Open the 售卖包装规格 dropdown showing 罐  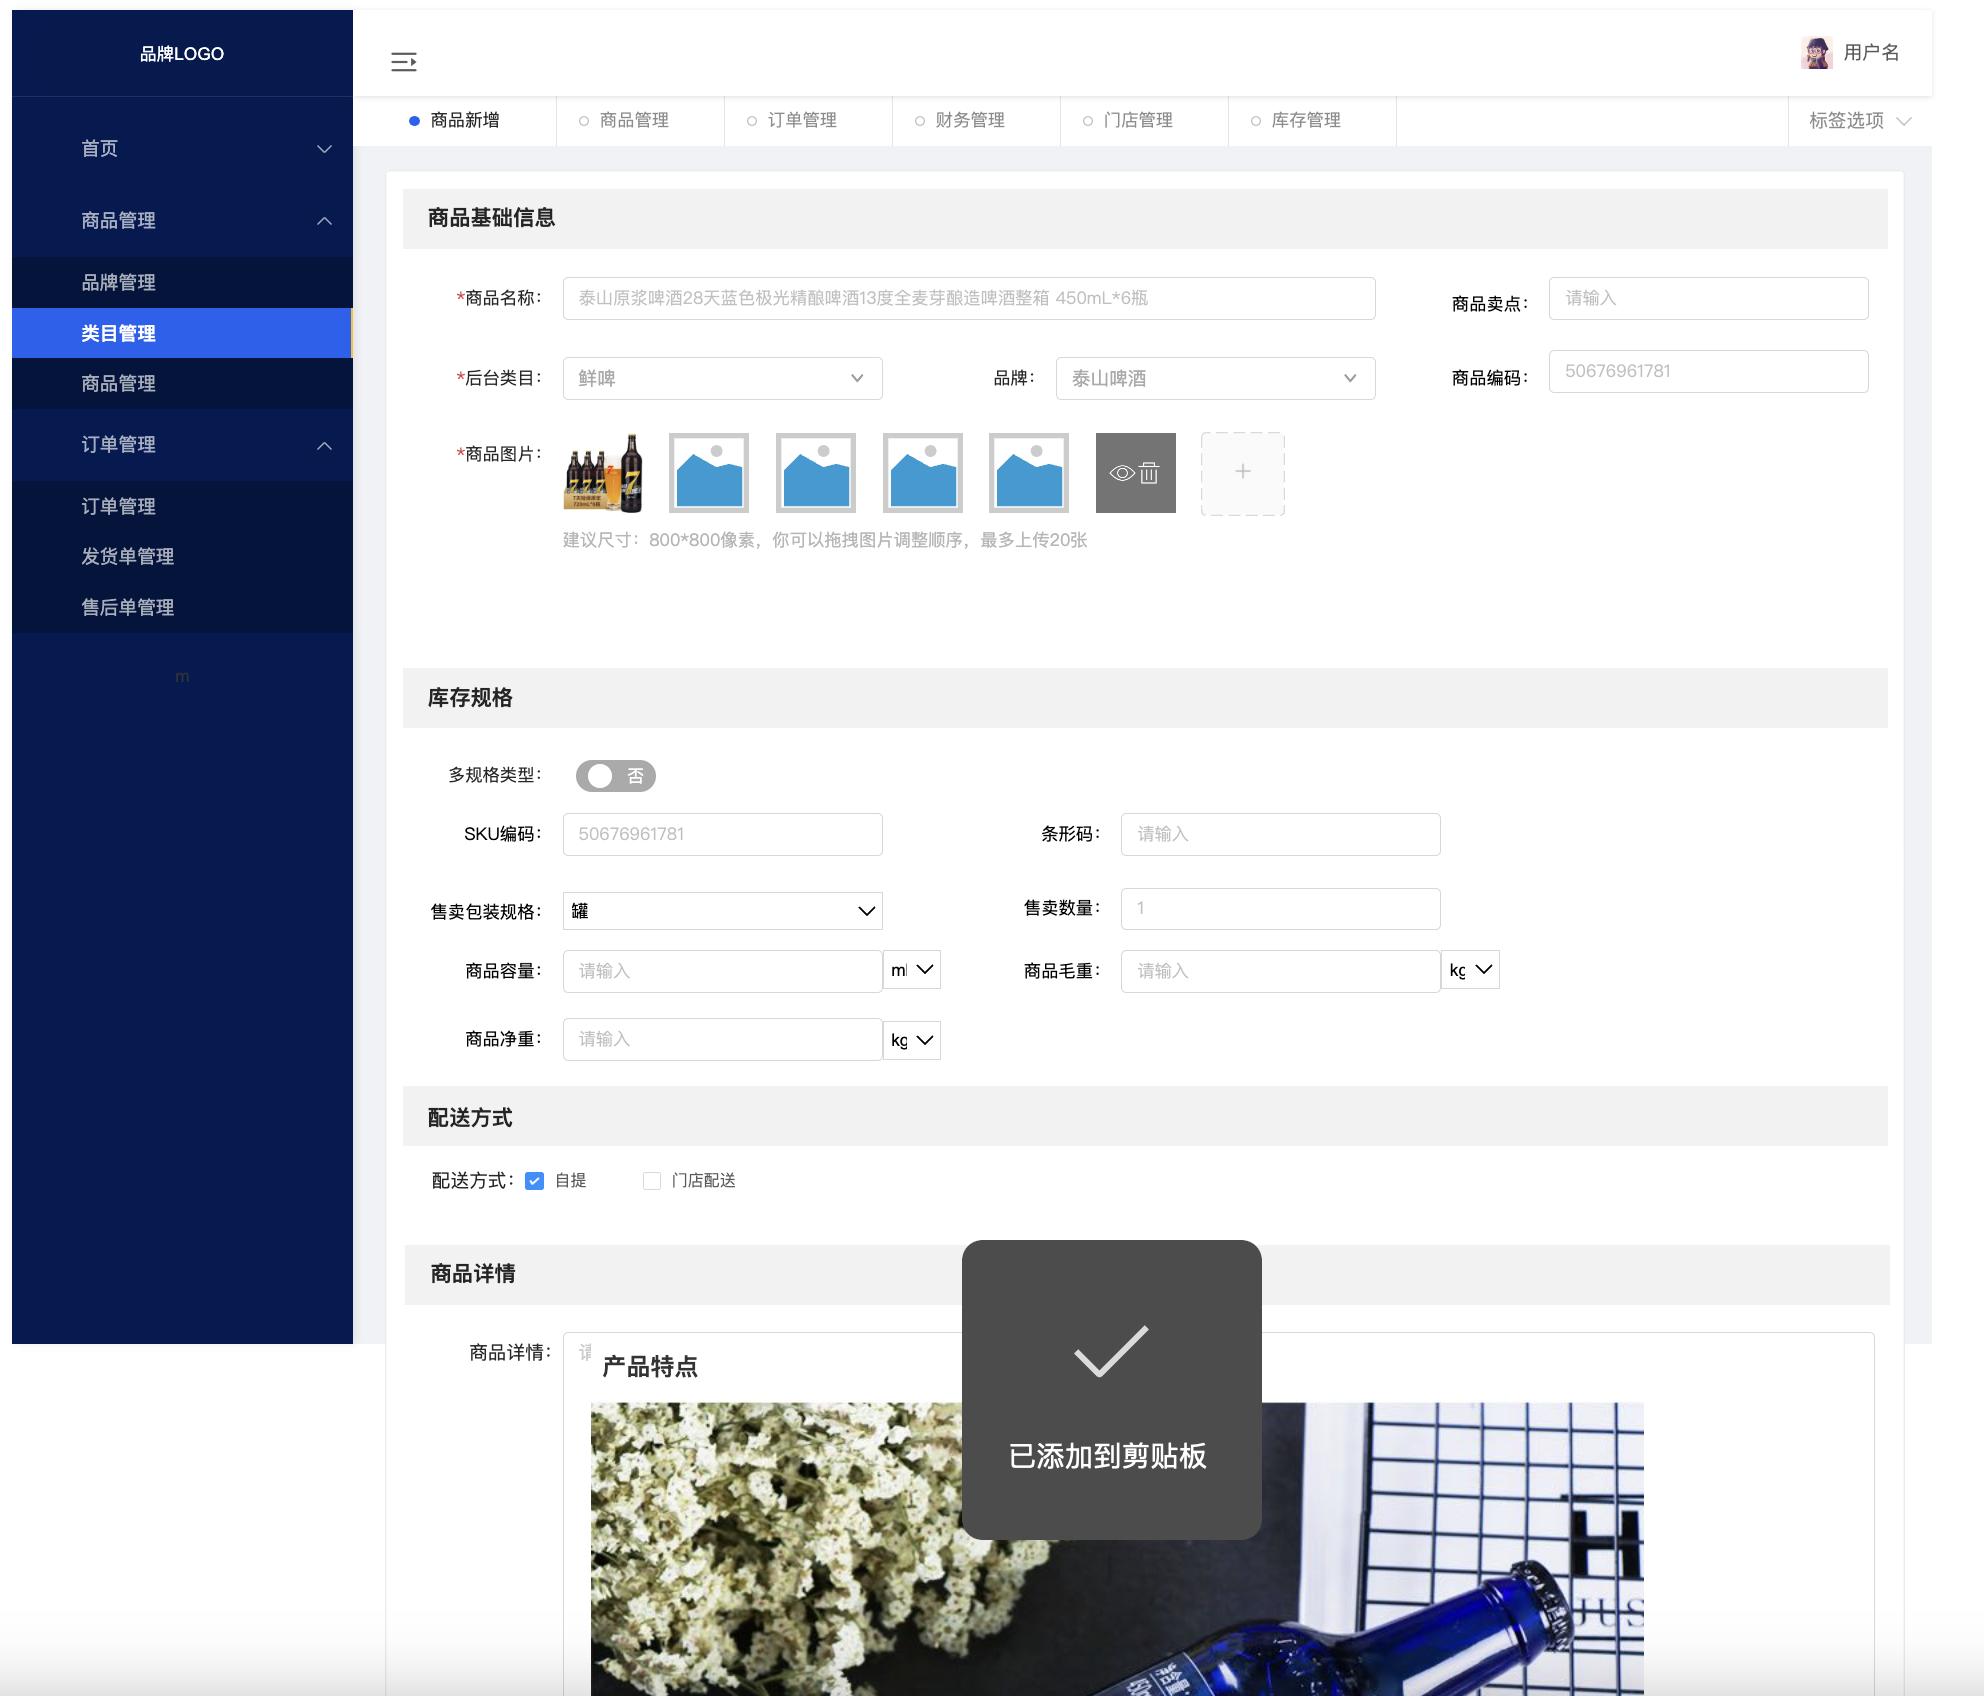(x=722, y=911)
